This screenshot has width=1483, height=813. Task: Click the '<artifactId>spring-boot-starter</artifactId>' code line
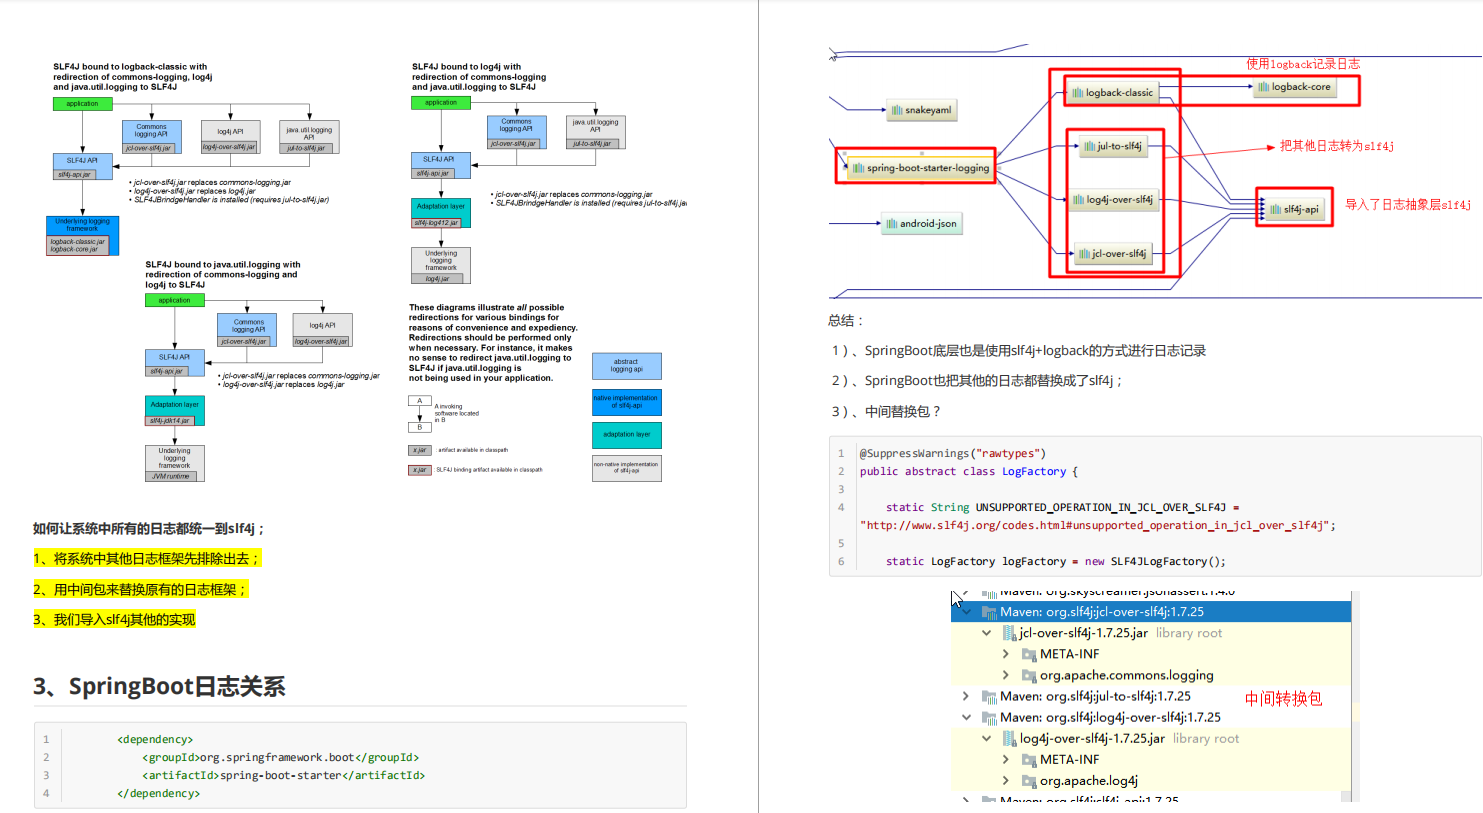(283, 776)
